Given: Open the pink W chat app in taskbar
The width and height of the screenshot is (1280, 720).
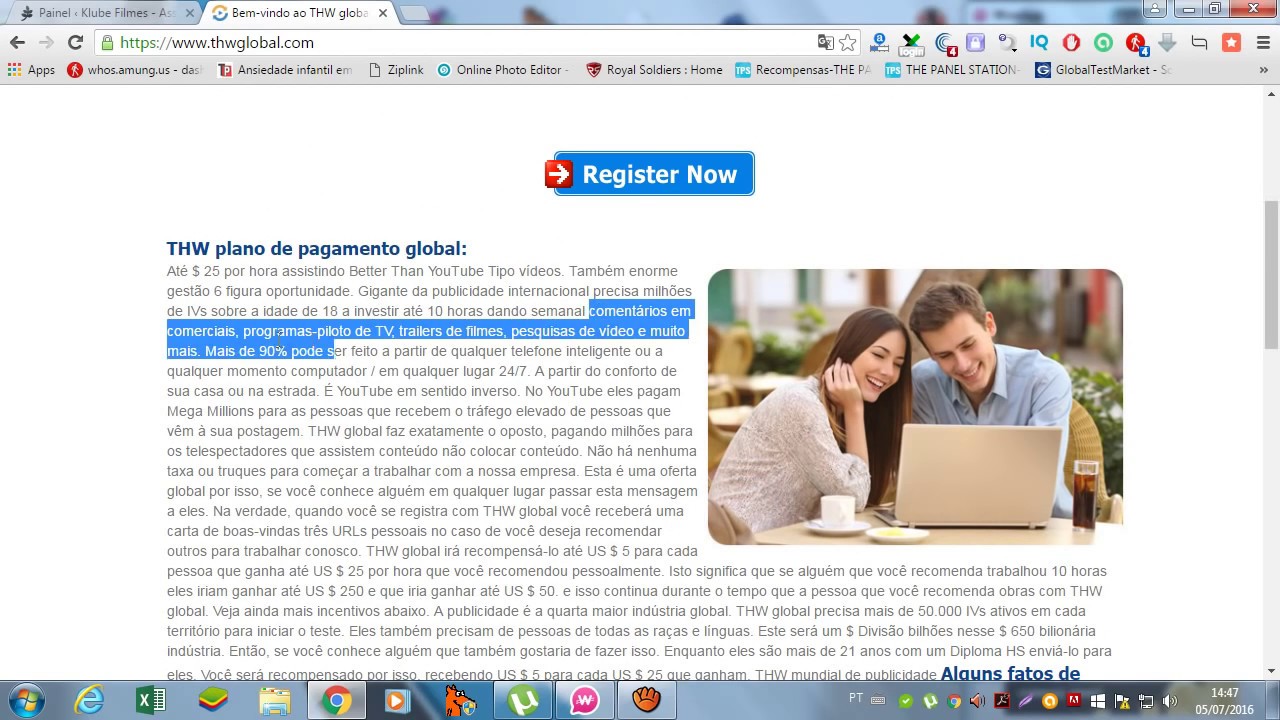Looking at the screenshot, I should [x=584, y=700].
